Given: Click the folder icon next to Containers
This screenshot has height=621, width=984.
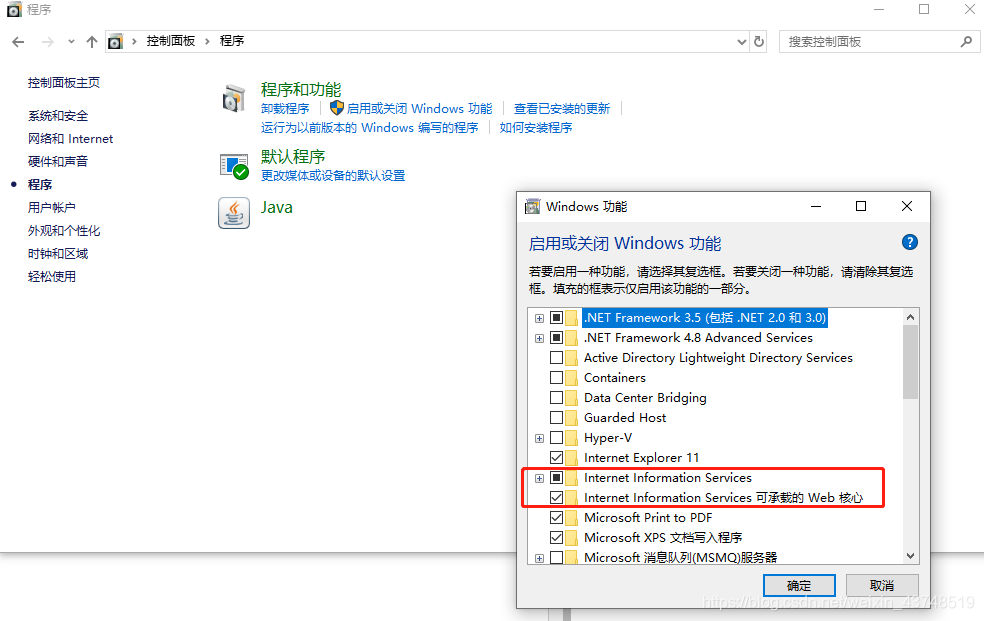Looking at the screenshot, I should [571, 378].
